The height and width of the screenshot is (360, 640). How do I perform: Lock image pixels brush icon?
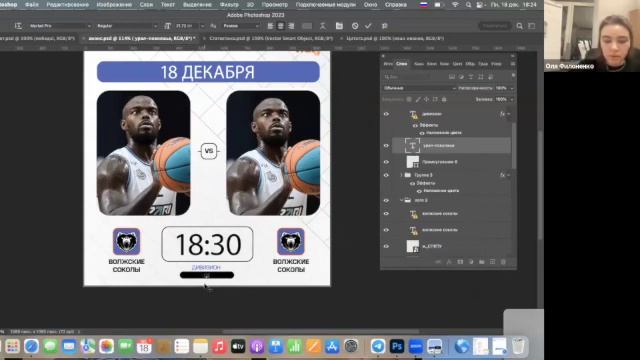[418, 99]
